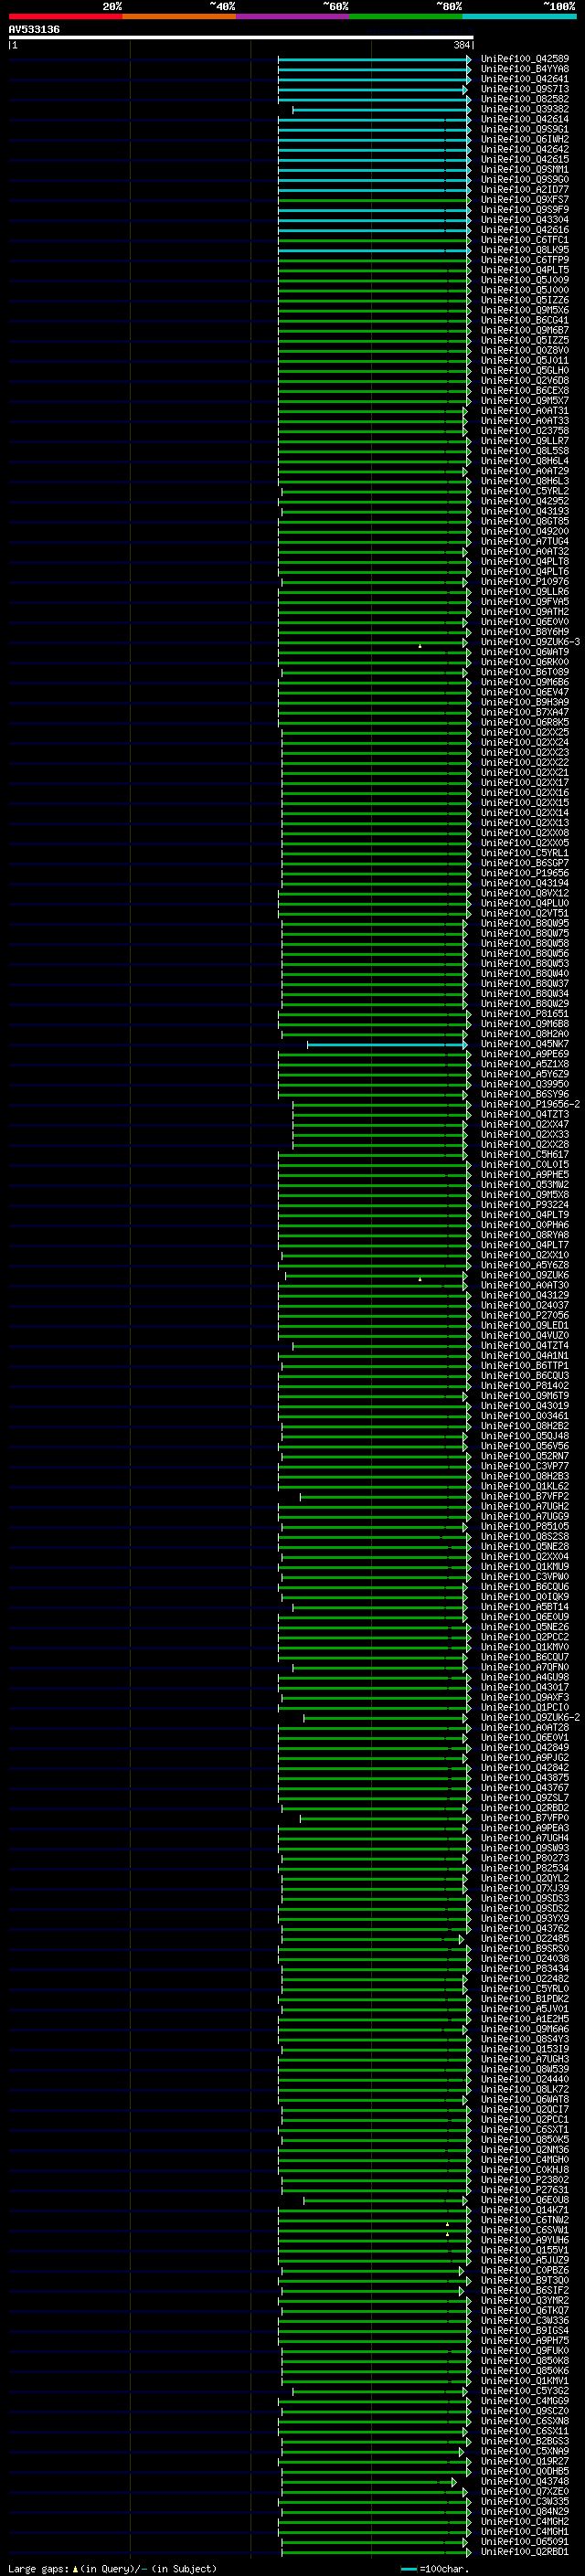This screenshot has height=2576, width=585.
Task: Click the AV533136 query title
Action: point(34,29)
